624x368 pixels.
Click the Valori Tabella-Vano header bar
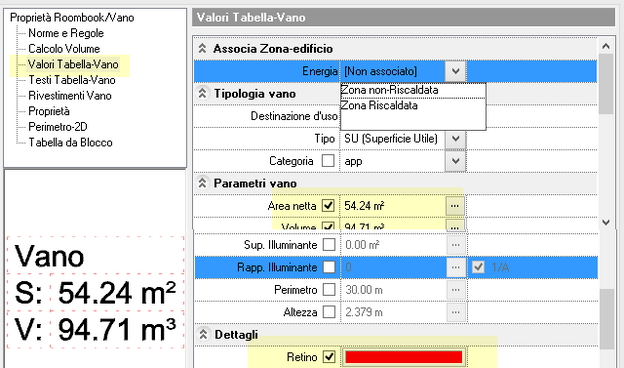(404, 18)
